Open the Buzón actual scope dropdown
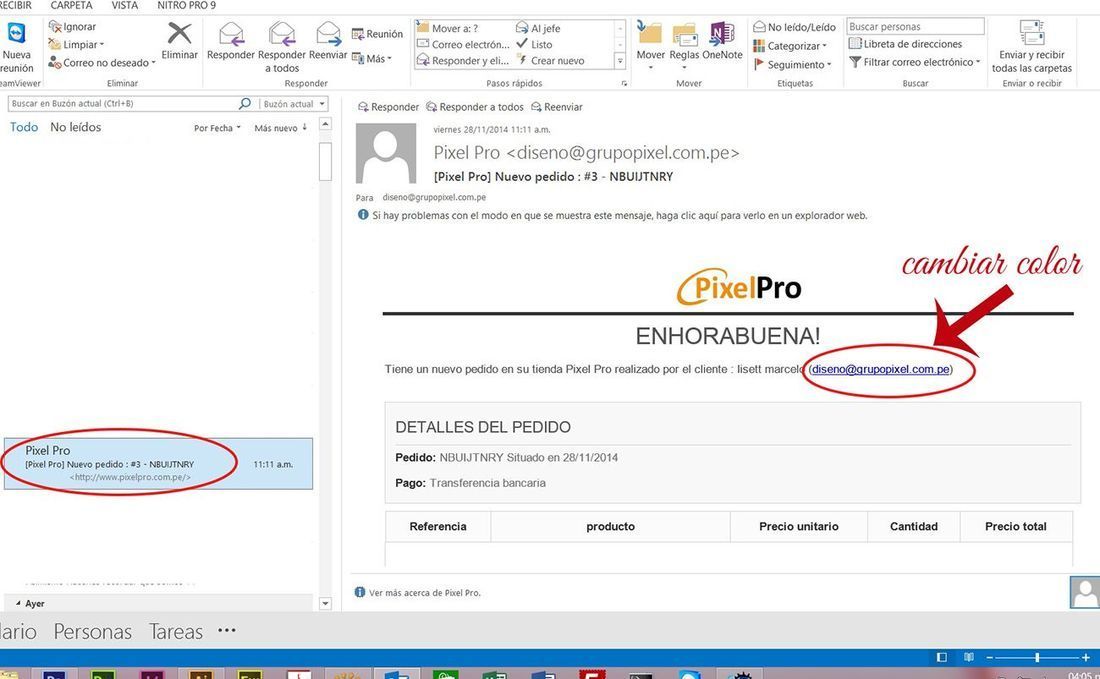1100x679 pixels. [294, 104]
